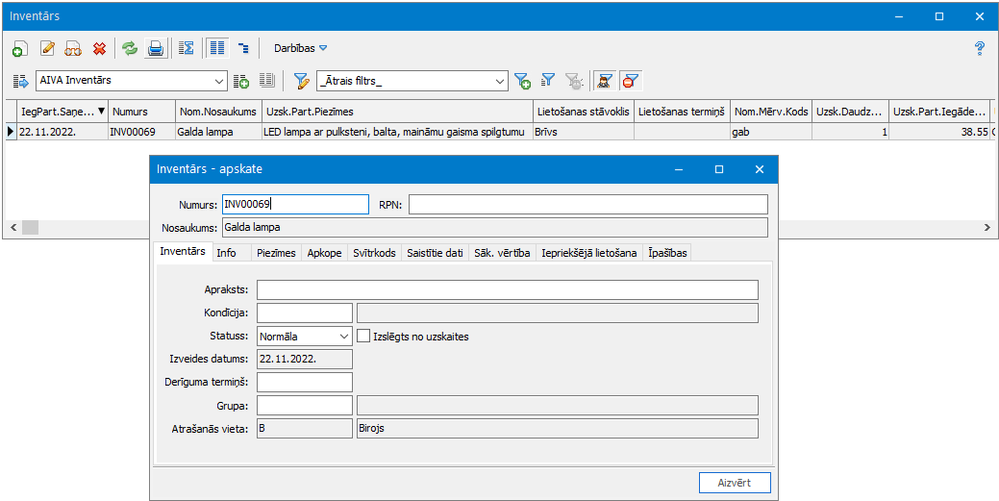Image resolution: width=999 pixels, height=501 pixels.
Task: Click the print icon in toolbar
Action: 155,48
